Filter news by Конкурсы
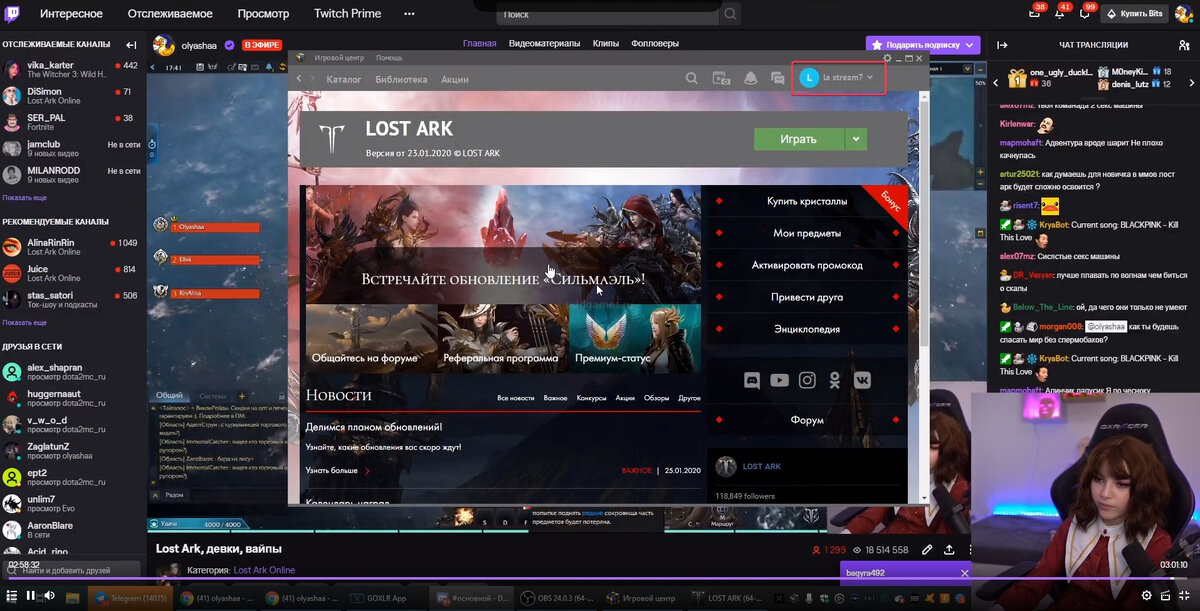Image resolution: width=1200 pixels, height=611 pixels. [591, 398]
